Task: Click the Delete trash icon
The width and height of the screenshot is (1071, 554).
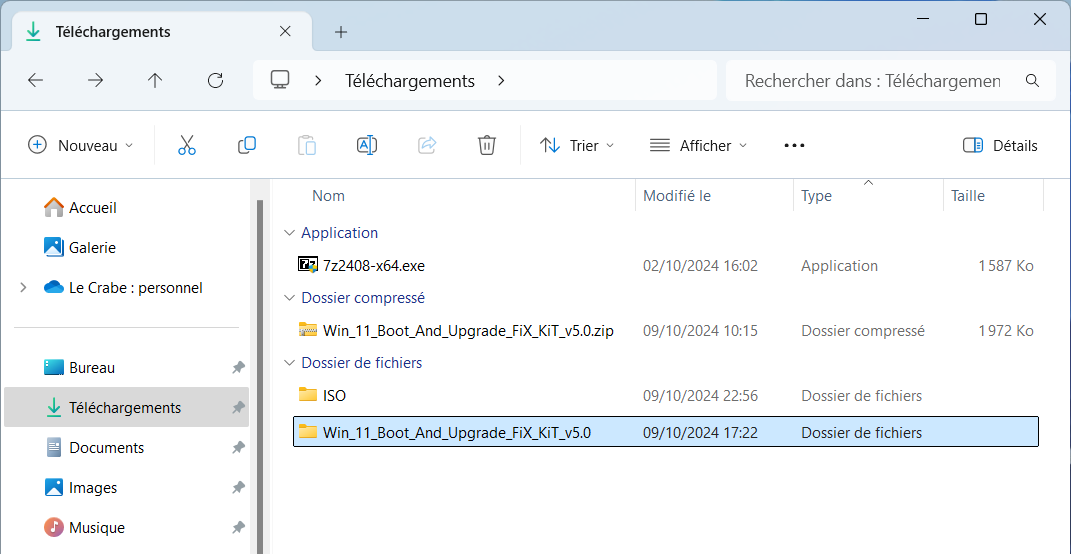Action: (x=486, y=146)
